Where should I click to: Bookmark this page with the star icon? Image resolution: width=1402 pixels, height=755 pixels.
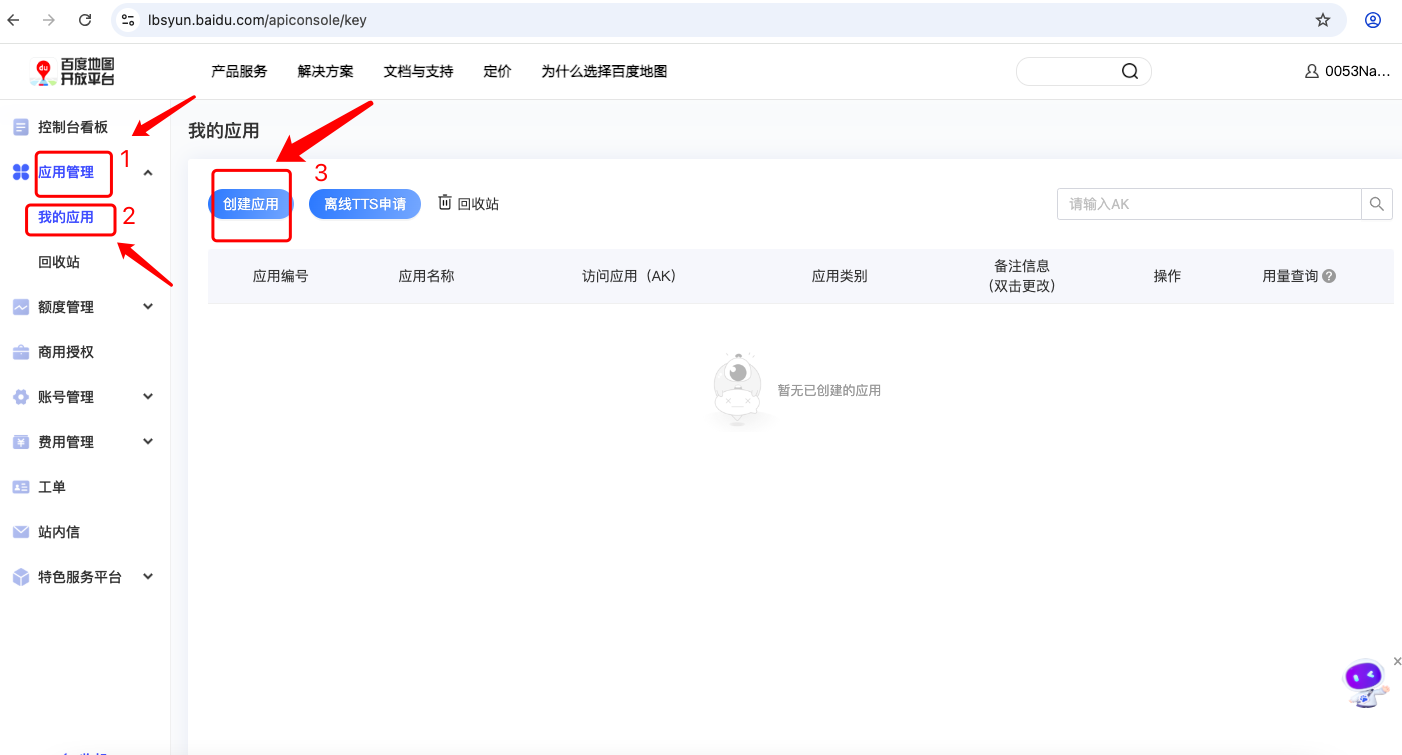coord(1323,20)
